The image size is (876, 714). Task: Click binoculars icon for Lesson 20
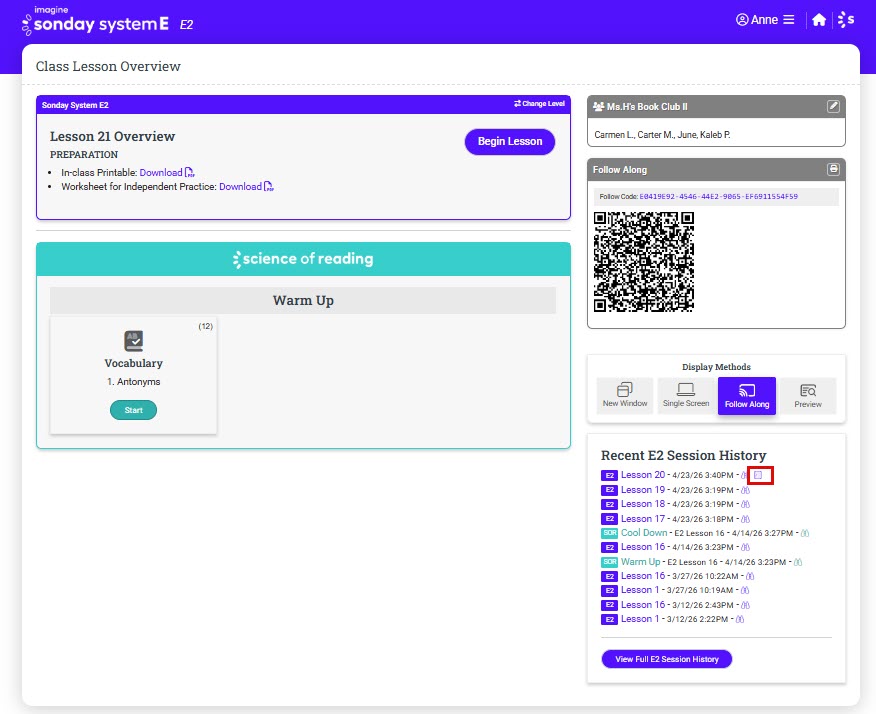pyautogui.click(x=744, y=475)
